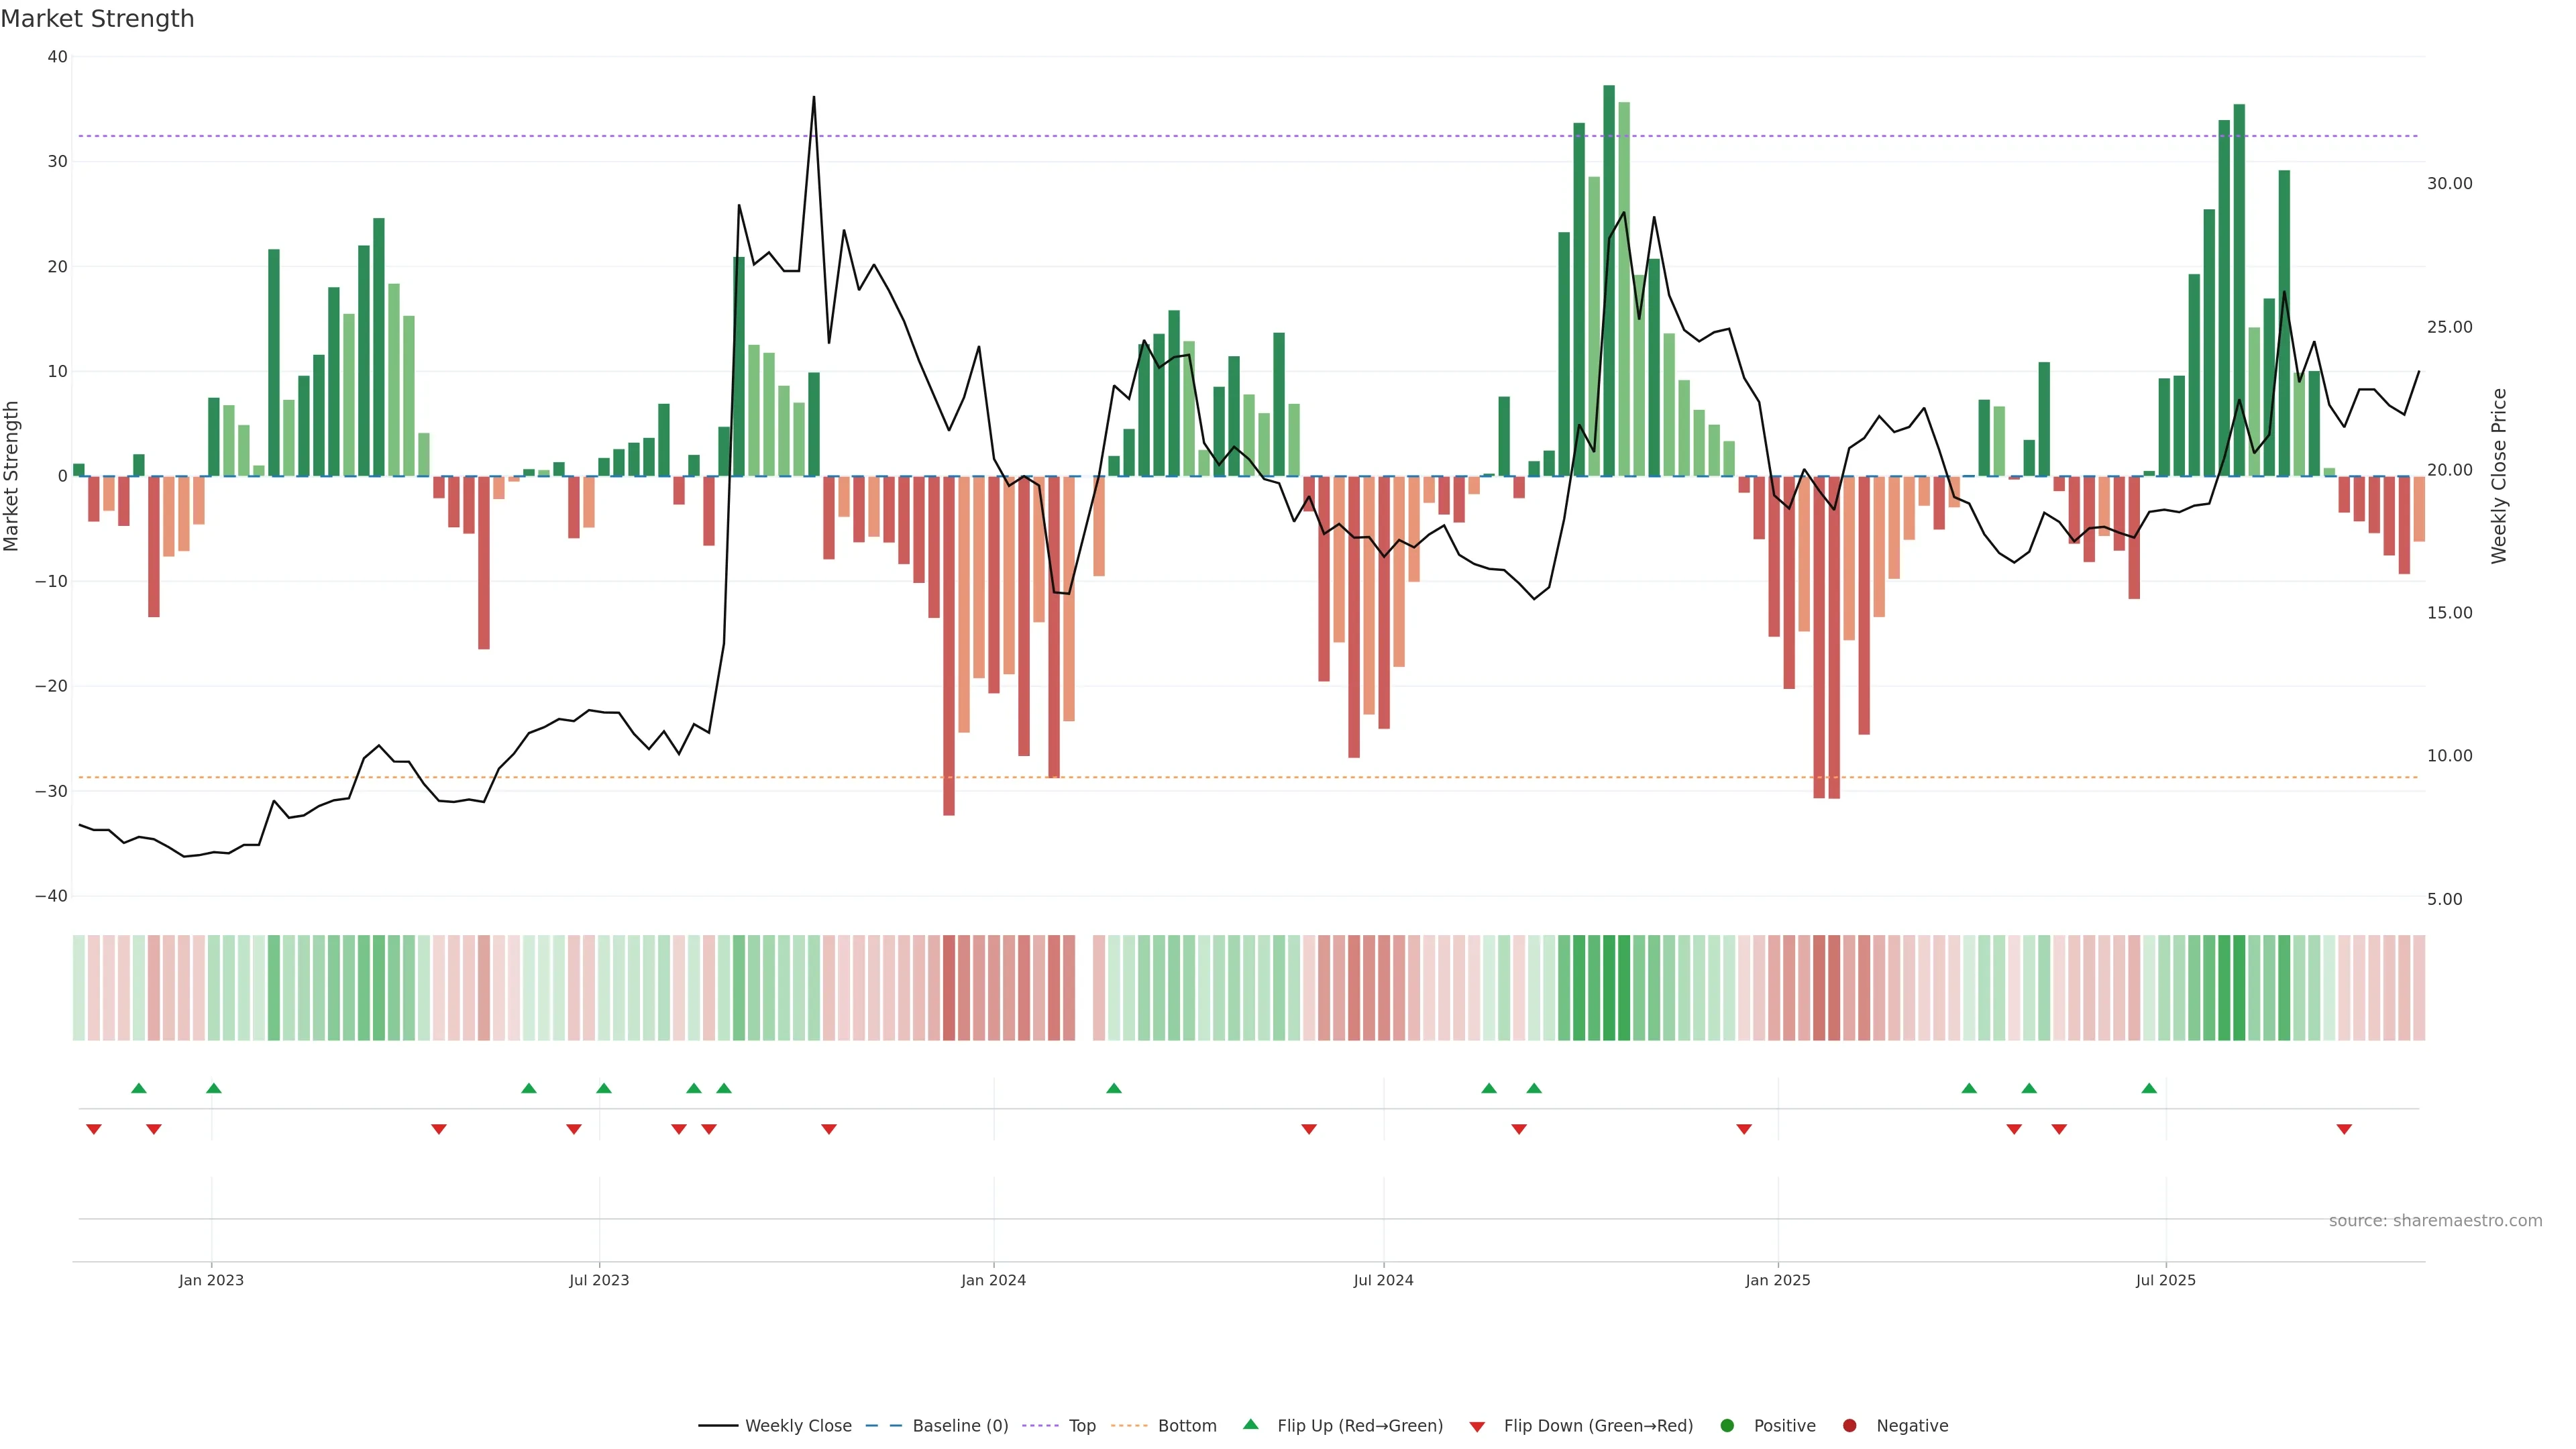Click the 30.00 right price axis label
Screen dimensions: 2576x1449
click(x=2449, y=183)
